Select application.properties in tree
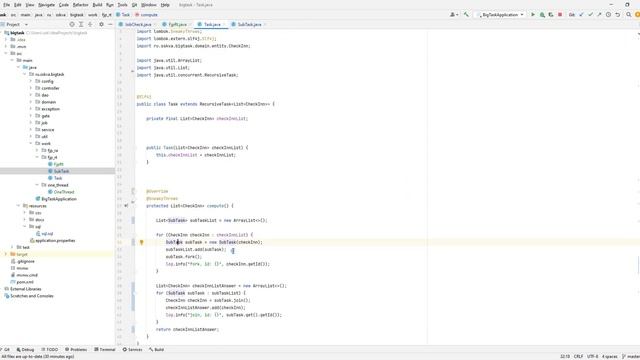The width and height of the screenshot is (640, 360). [x=55, y=241]
